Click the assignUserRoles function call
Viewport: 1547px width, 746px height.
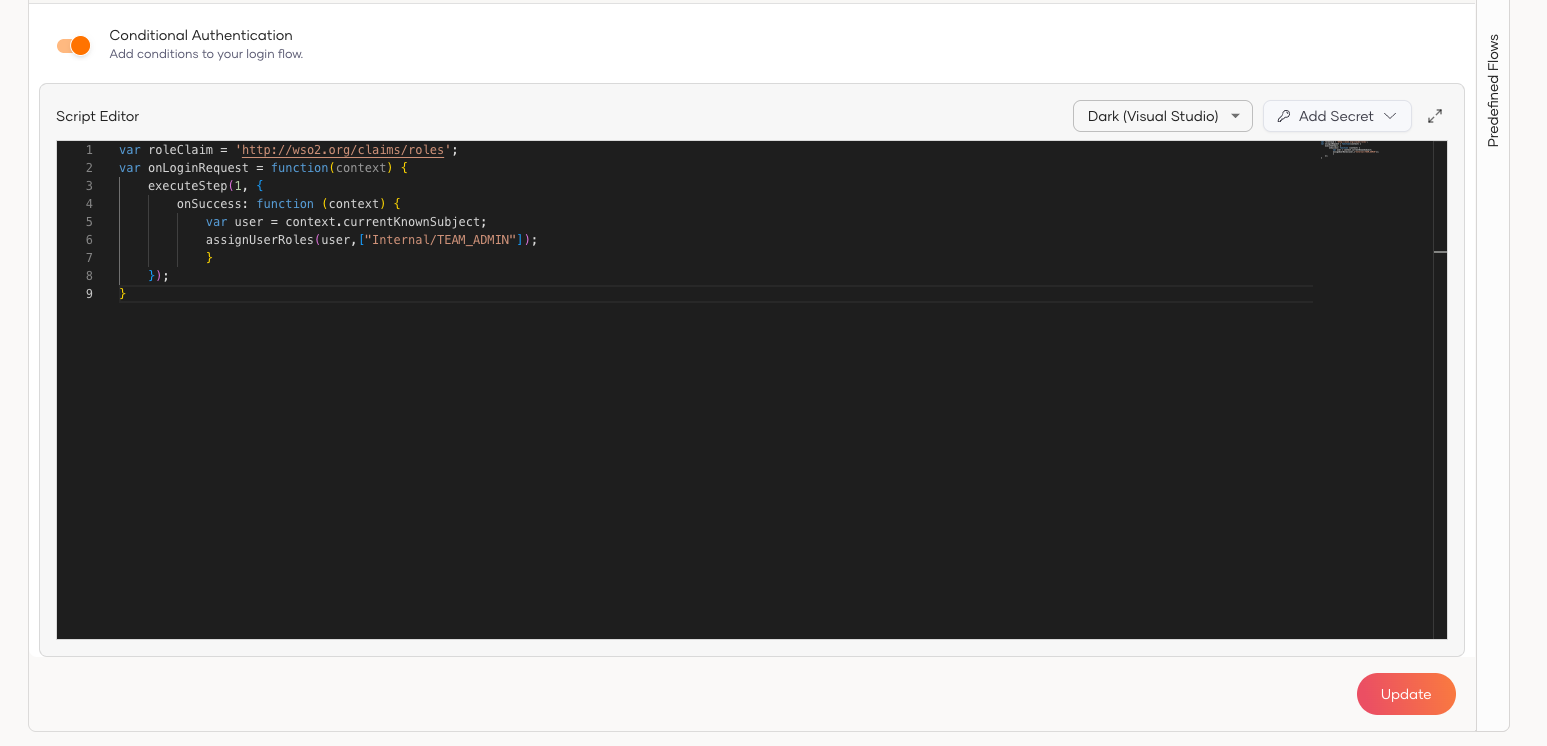tap(259, 240)
